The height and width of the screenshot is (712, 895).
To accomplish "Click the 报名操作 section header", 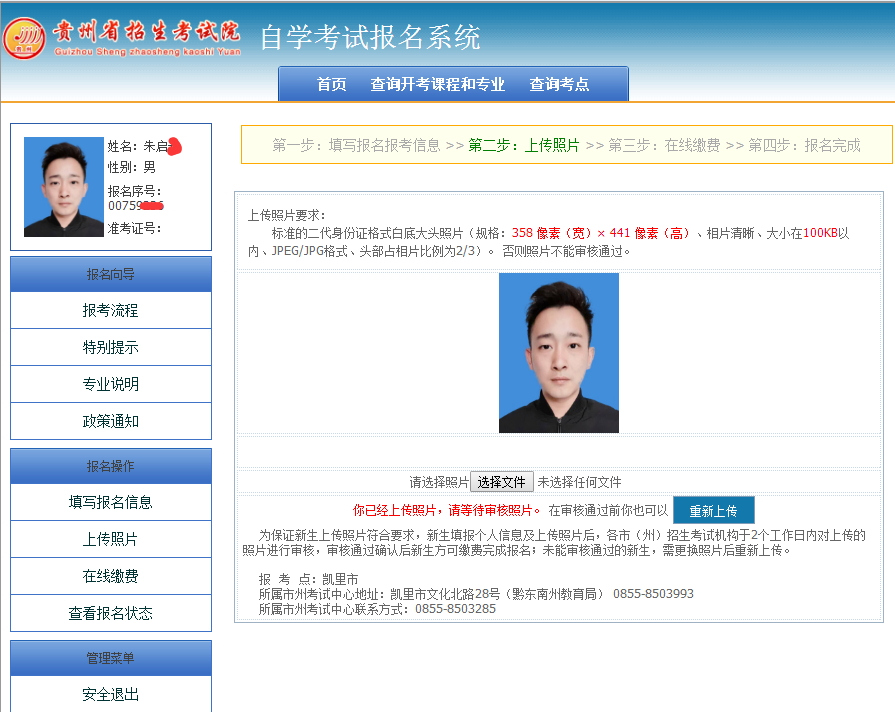I will point(111,466).
